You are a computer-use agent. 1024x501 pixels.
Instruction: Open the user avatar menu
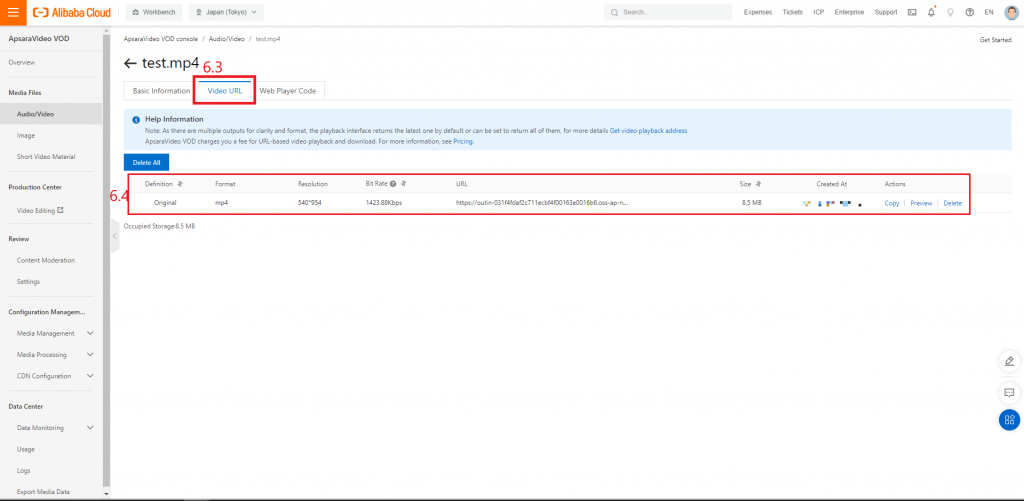coord(1011,12)
